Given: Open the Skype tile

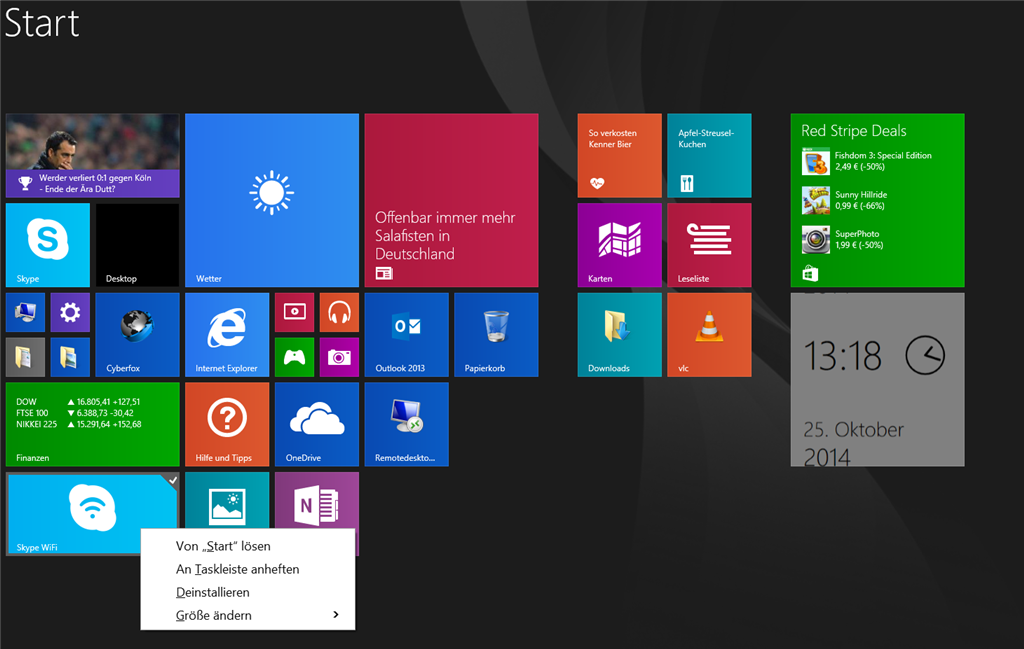Looking at the screenshot, I should [48, 245].
